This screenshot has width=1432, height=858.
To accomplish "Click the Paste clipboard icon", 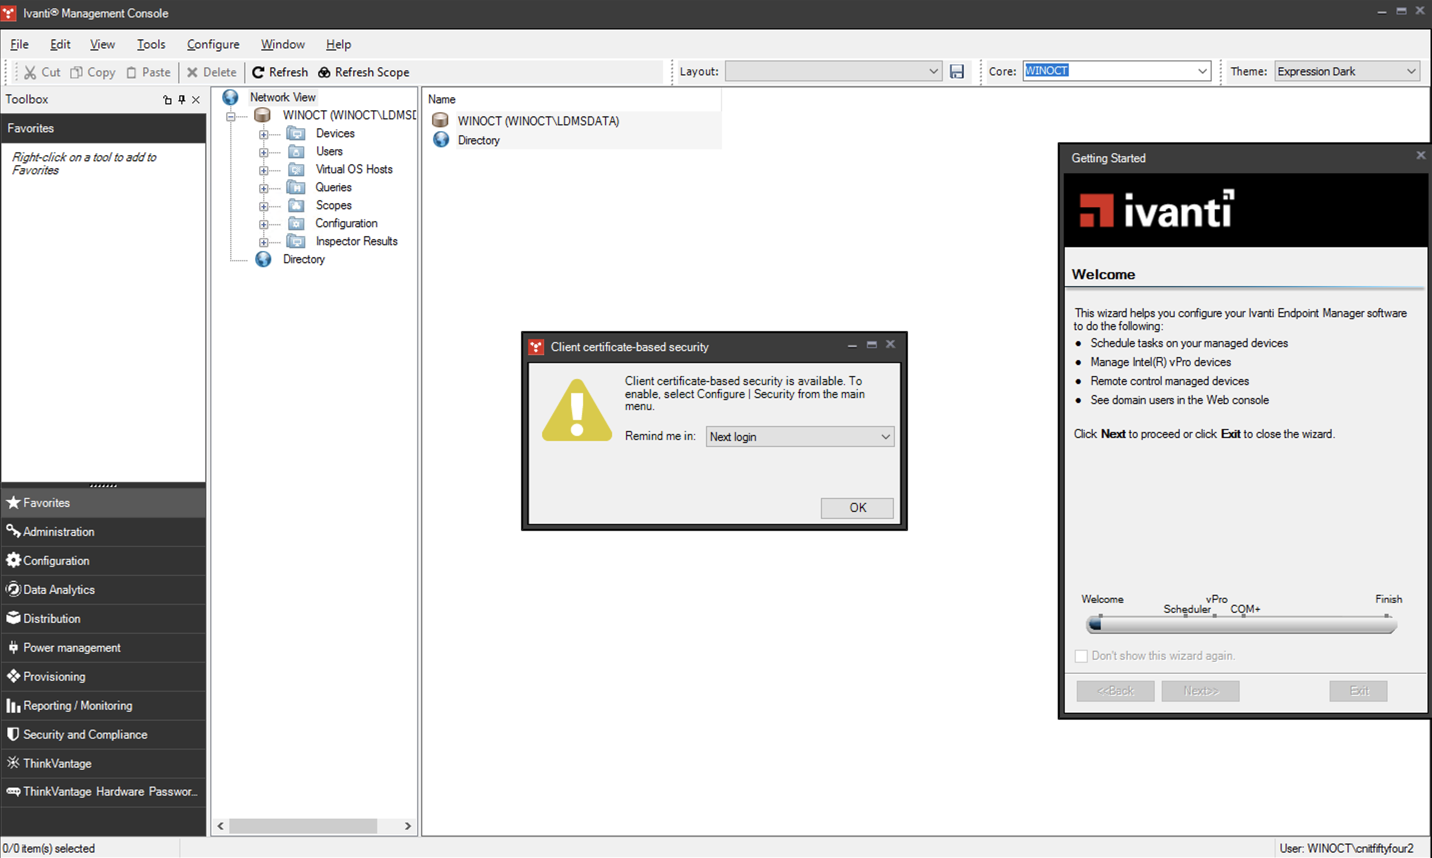I will [x=131, y=72].
